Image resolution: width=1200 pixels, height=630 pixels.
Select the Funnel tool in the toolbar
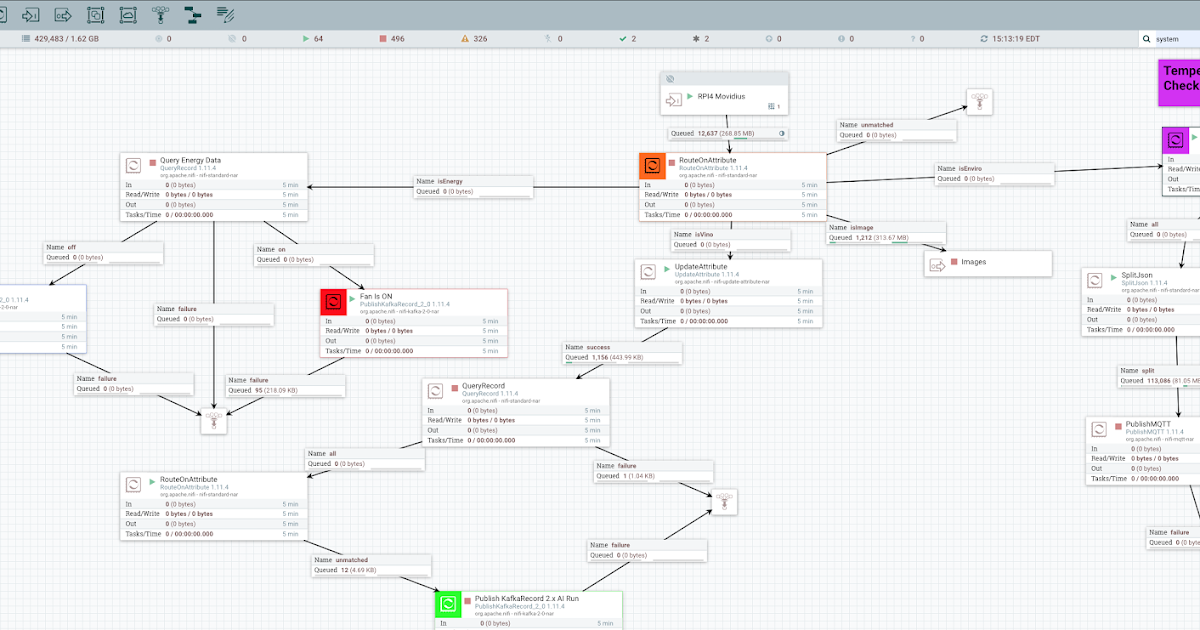pyautogui.click(x=160, y=14)
